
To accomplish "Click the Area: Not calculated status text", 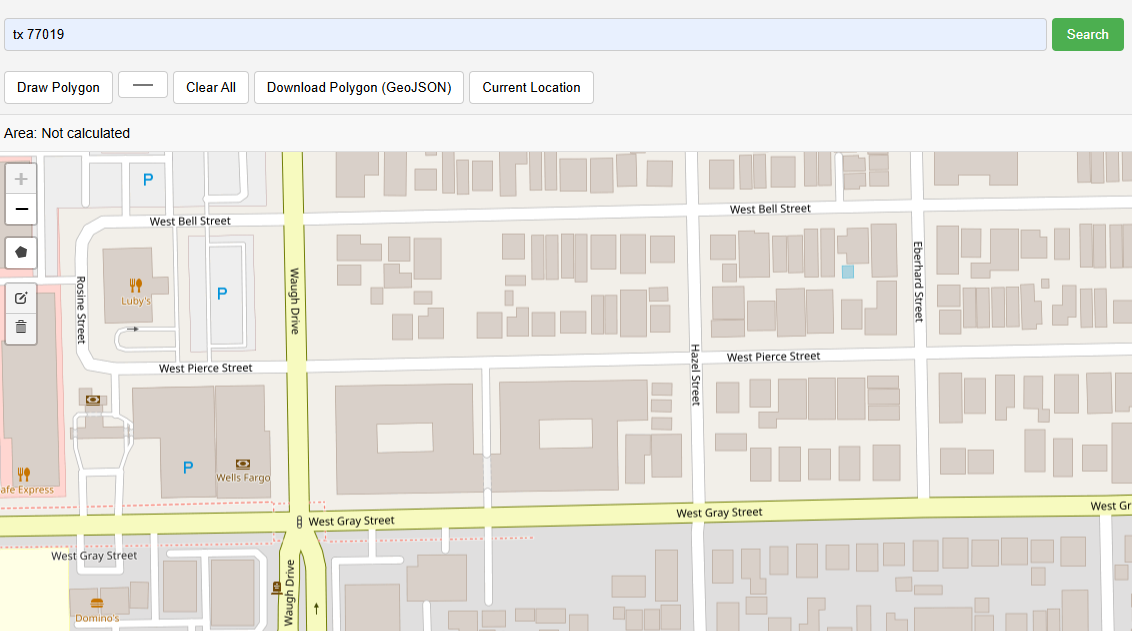I will [x=67, y=132].
